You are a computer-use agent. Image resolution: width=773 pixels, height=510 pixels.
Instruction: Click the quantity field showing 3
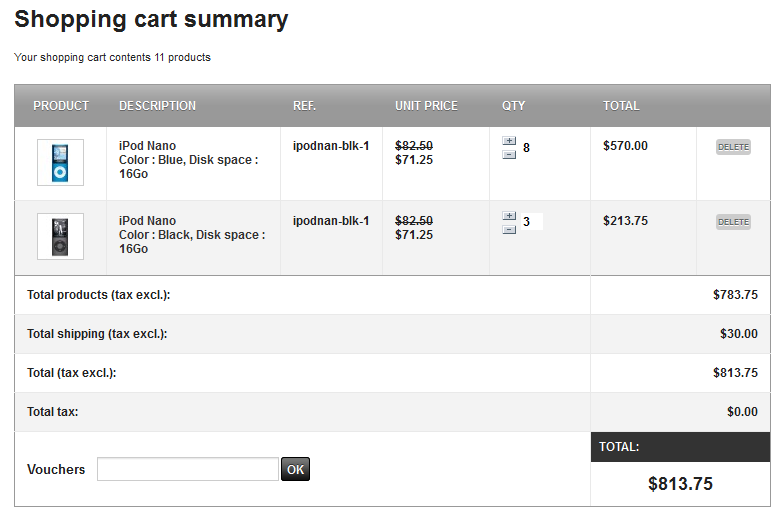[531, 222]
